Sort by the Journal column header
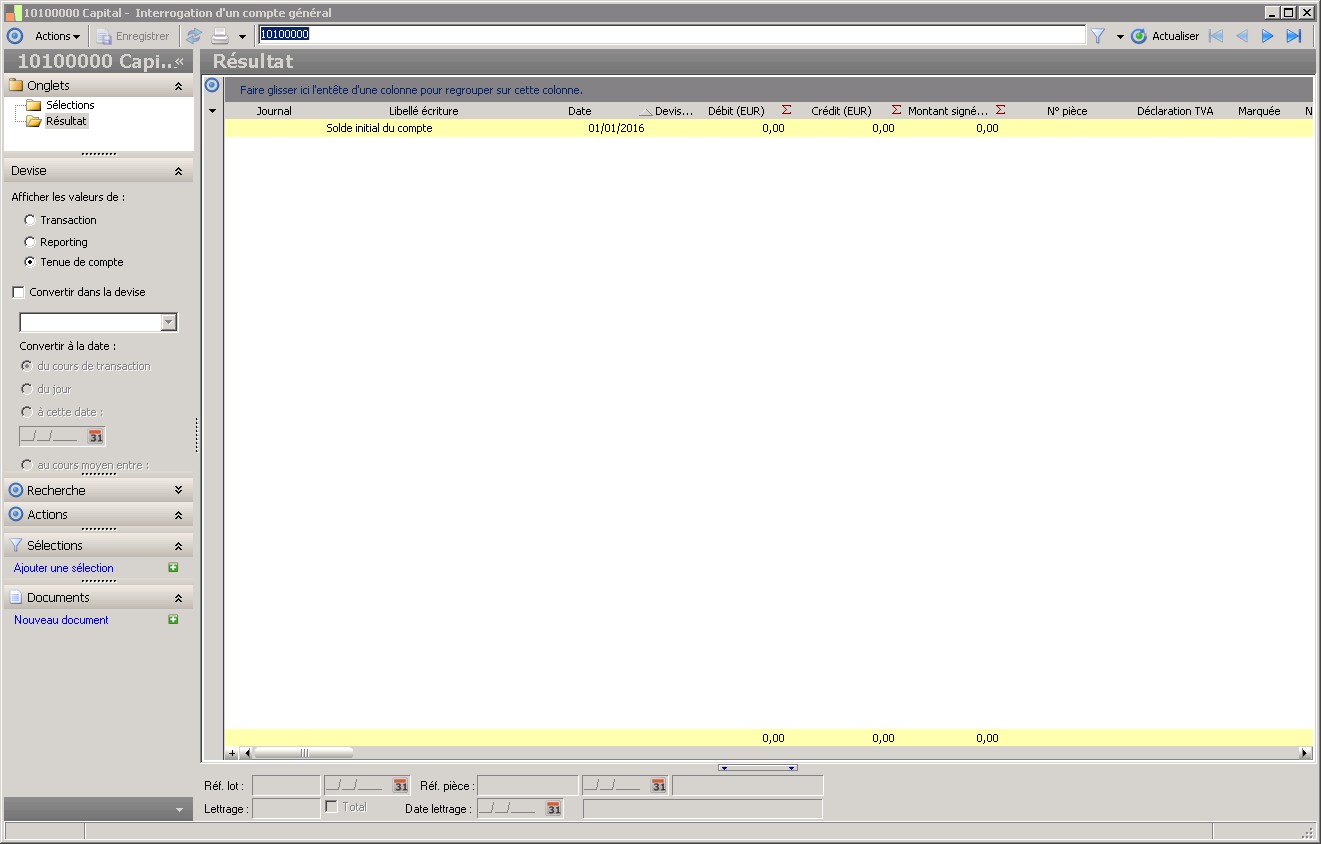The image size is (1321, 844). pyautogui.click(x=274, y=111)
